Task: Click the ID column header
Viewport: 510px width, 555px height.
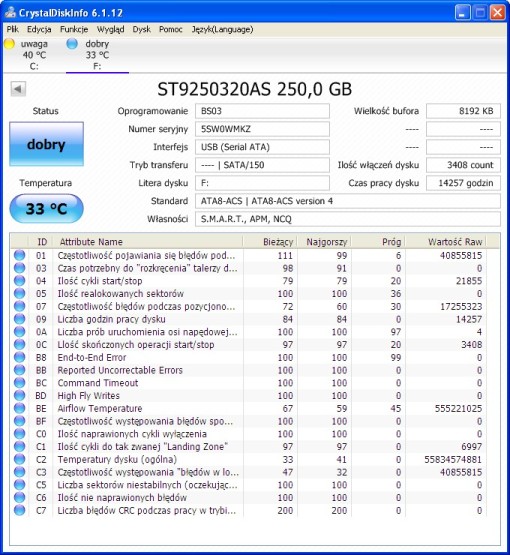Action: point(41,242)
